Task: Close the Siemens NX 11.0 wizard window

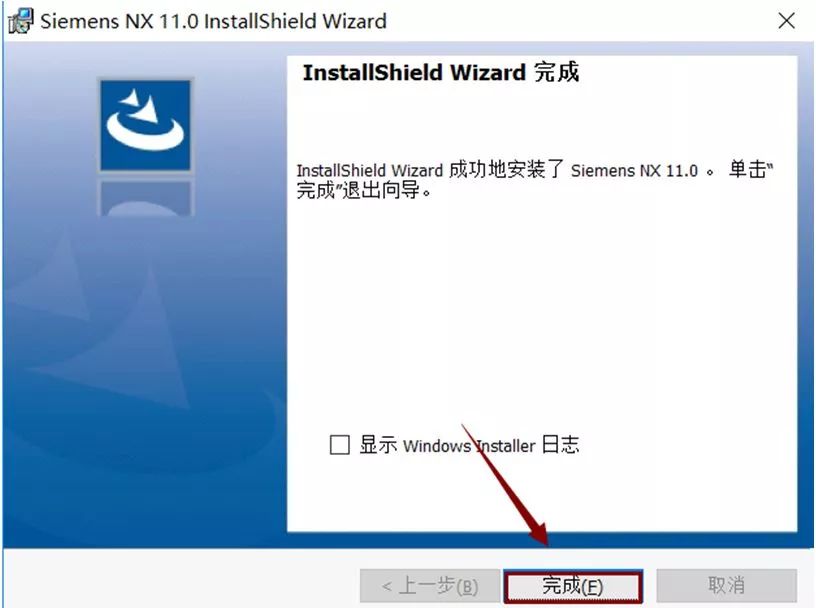Action: [x=786, y=21]
